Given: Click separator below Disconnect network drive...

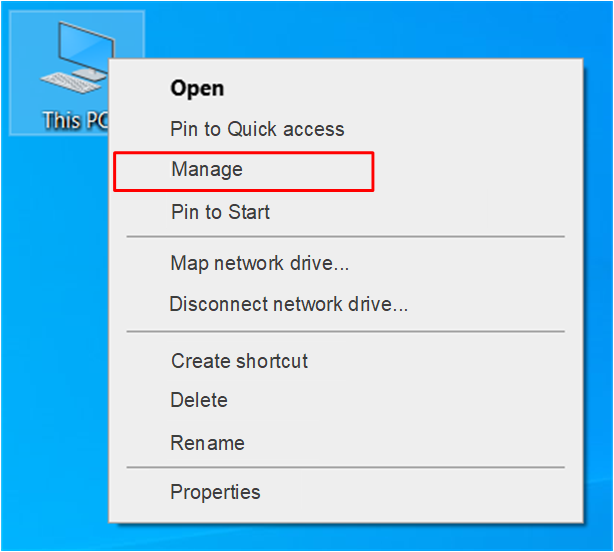Looking at the screenshot, I should 345,331.
